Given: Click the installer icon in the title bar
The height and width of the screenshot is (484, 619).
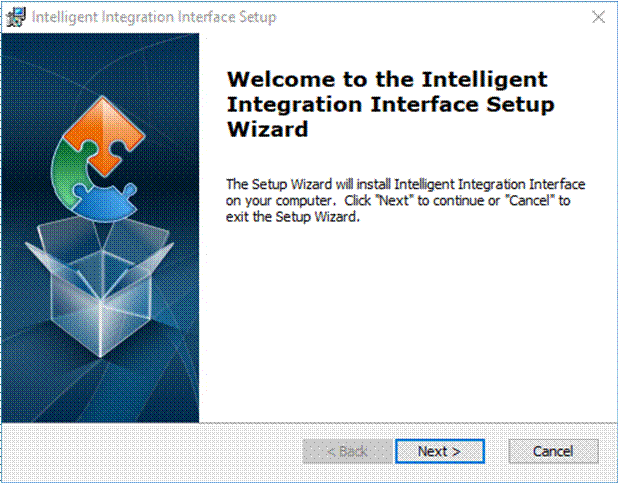Looking at the screenshot, I should [x=16, y=17].
